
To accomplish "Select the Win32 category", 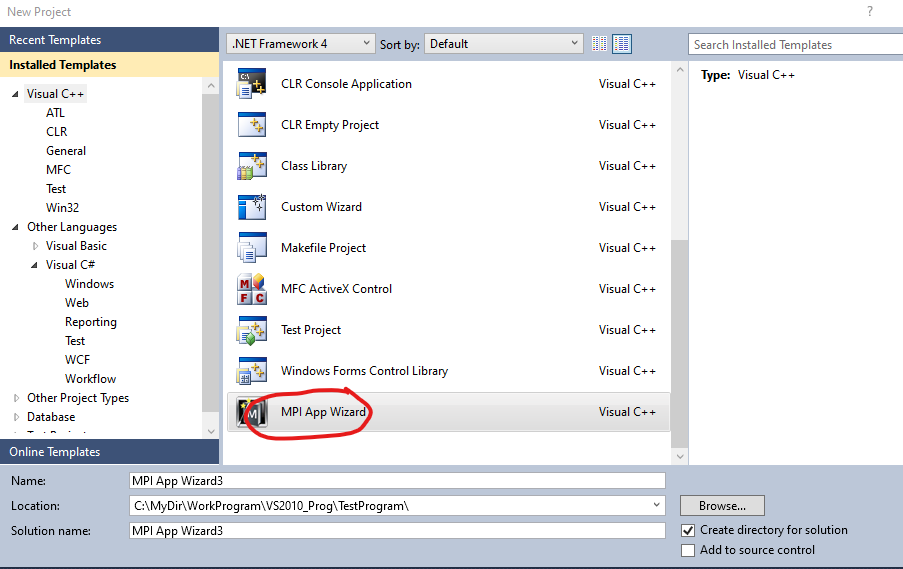I will pos(62,208).
